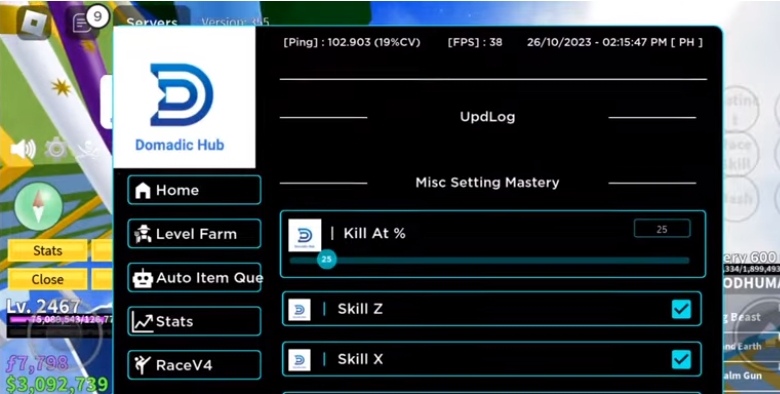Click the Version: 355 text
780x394 pixels.
(235, 22)
